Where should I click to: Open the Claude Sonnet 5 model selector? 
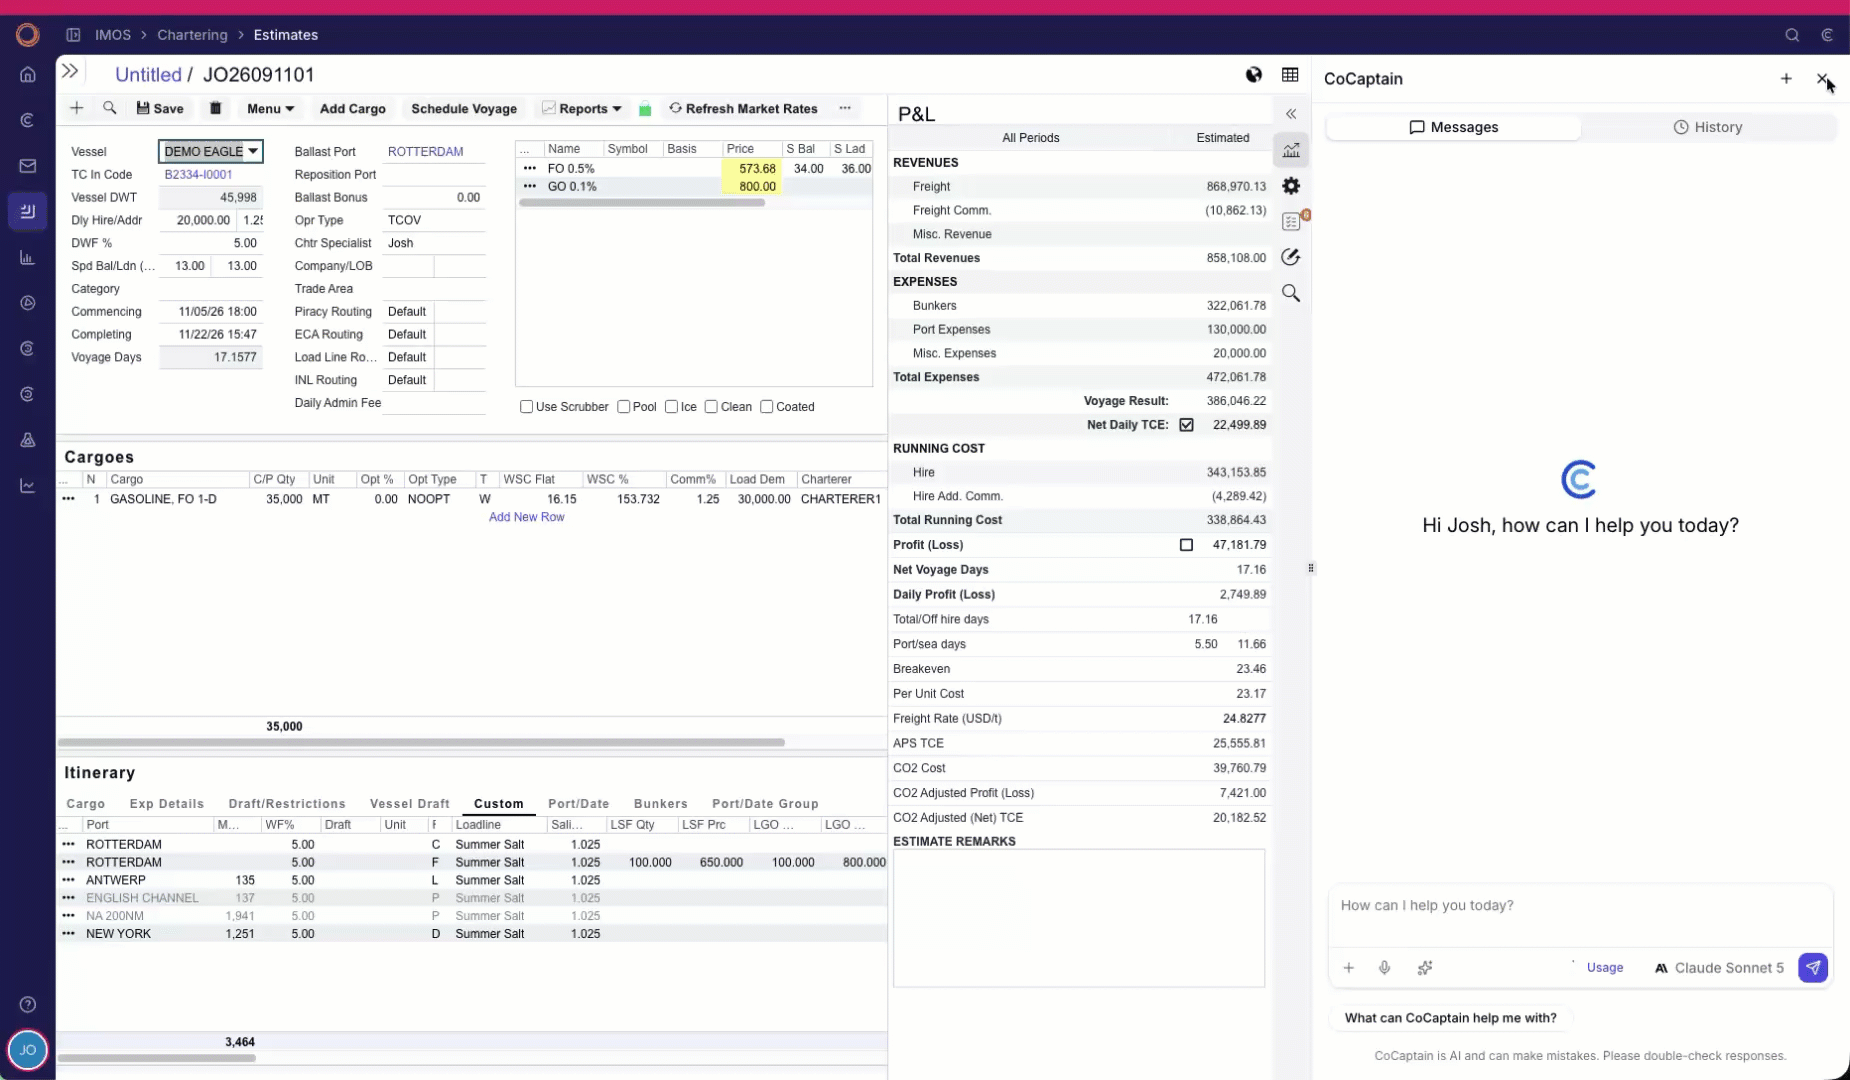click(1719, 968)
